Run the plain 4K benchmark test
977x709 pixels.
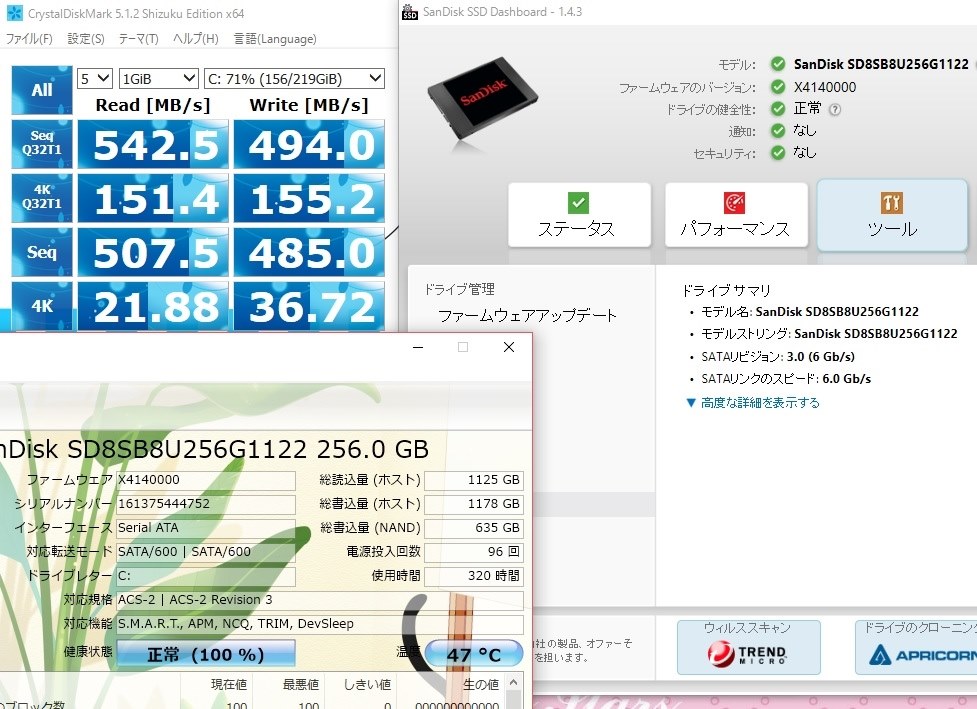coord(42,306)
